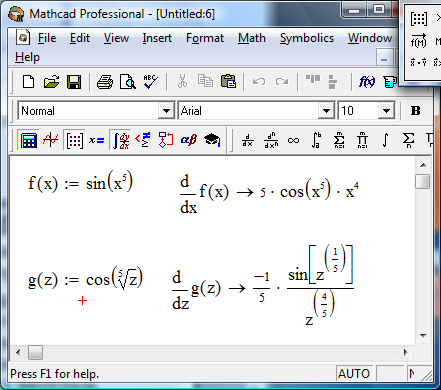Select the f(x) := sin(x^5) definition
This screenshot has width=441, height=390.
pos(81,182)
